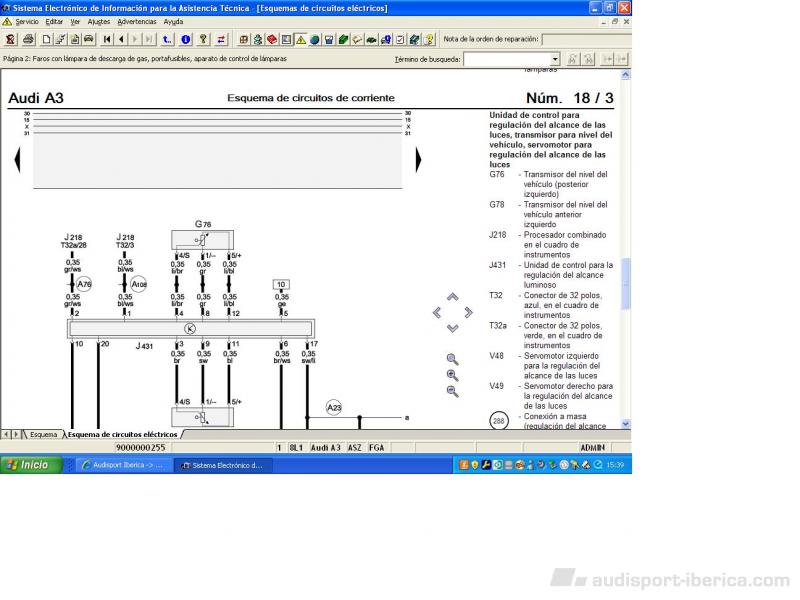The height and width of the screenshot is (600, 800).
Task: Click the printer icon in the toolbar
Action: (x=29, y=39)
